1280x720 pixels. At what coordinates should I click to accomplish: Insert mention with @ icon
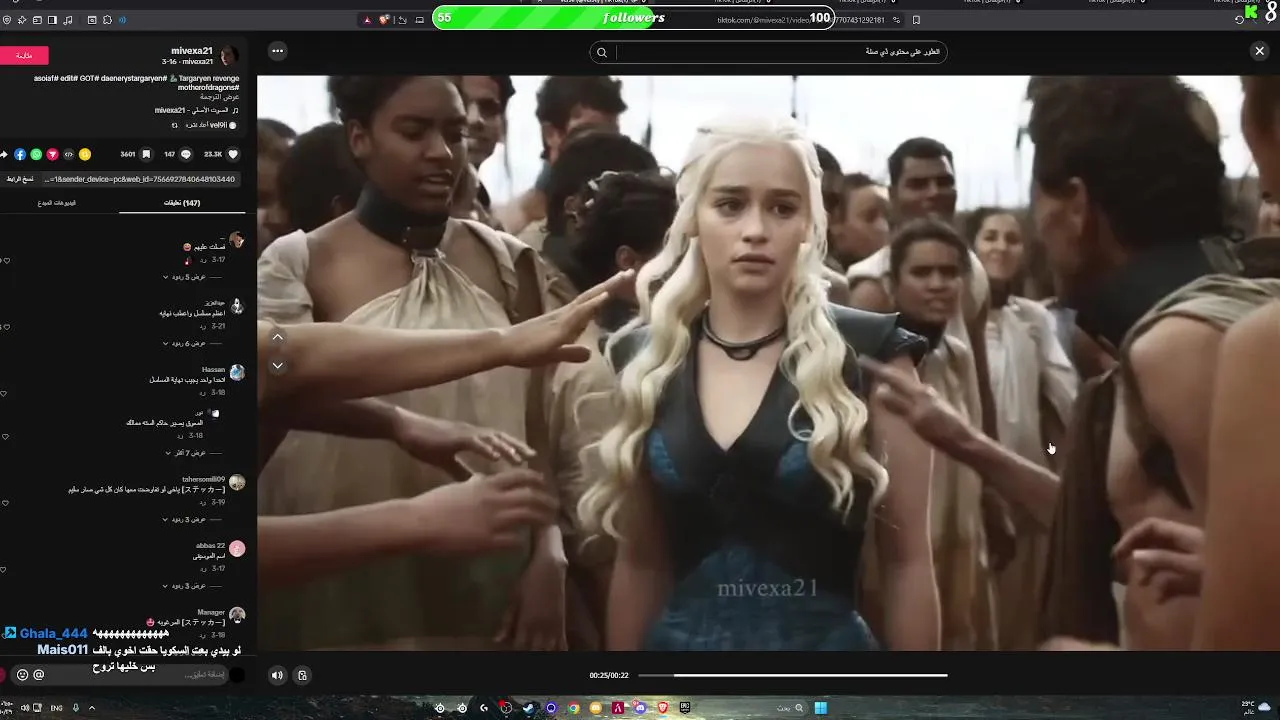click(39, 675)
